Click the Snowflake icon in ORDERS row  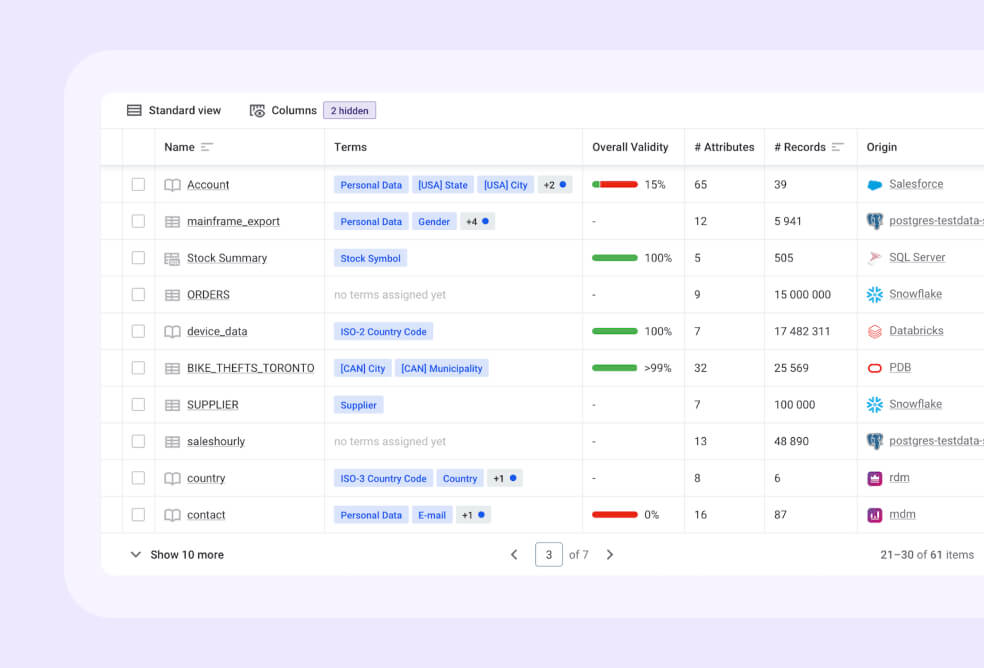[875, 295]
